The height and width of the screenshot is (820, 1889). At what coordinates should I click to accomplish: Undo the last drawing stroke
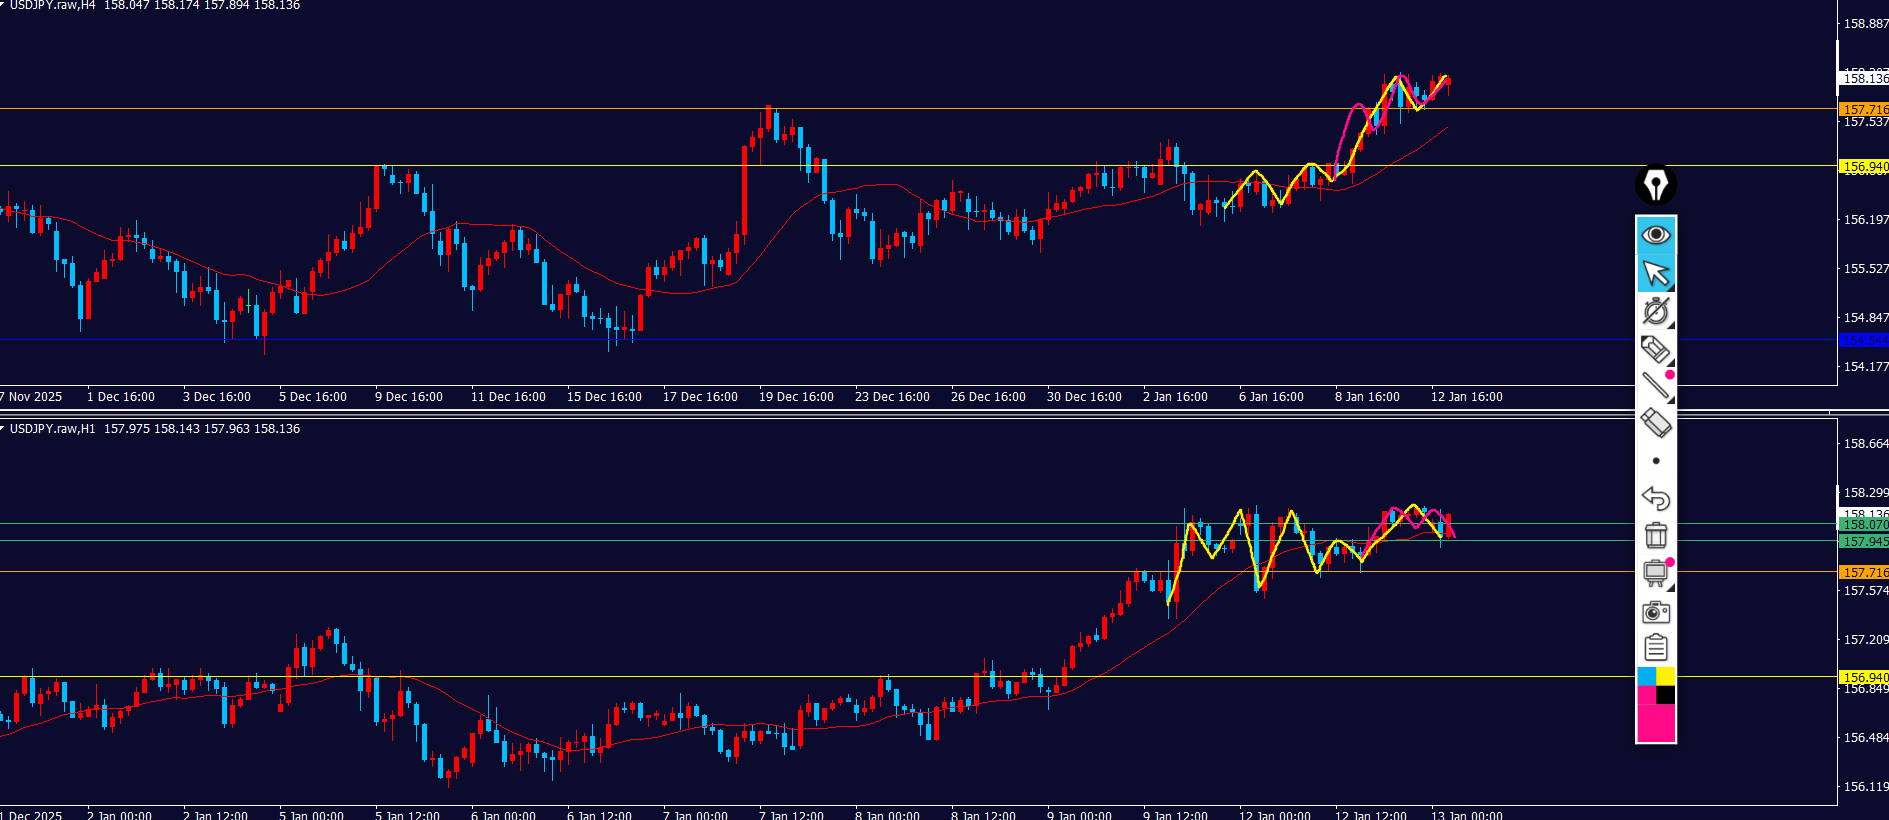tap(1656, 498)
